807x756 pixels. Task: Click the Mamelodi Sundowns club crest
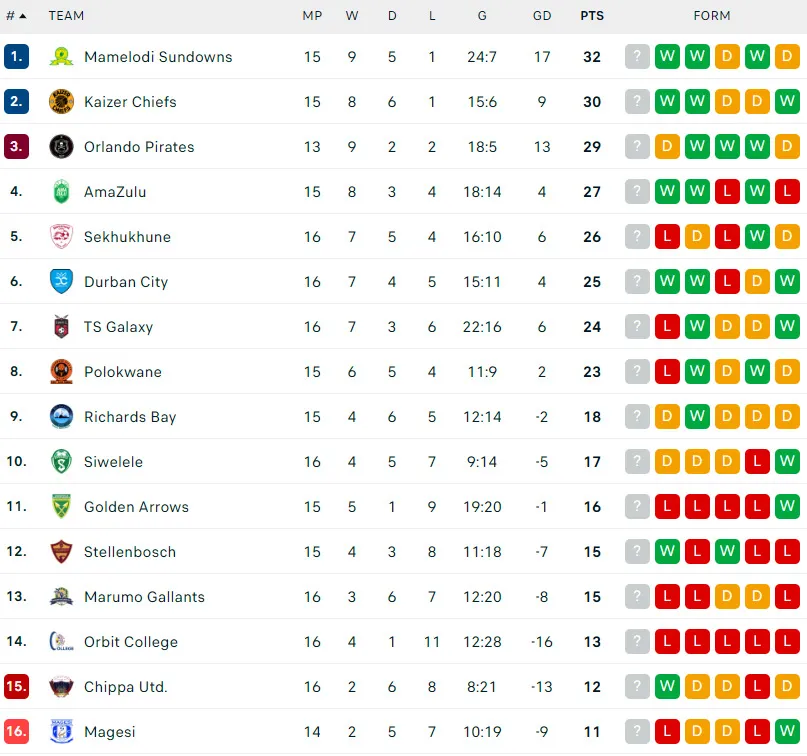tap(61, 57)
